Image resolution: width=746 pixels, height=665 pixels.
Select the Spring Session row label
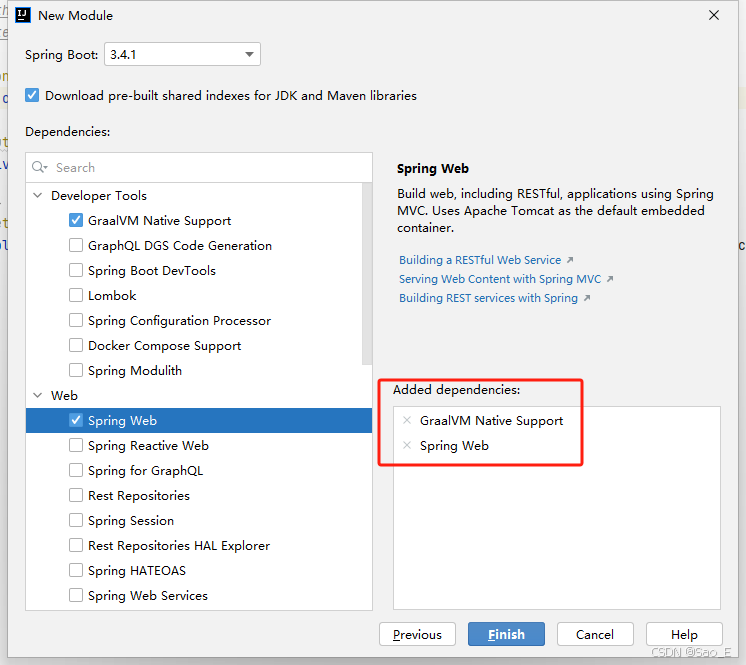coord(131,520)
